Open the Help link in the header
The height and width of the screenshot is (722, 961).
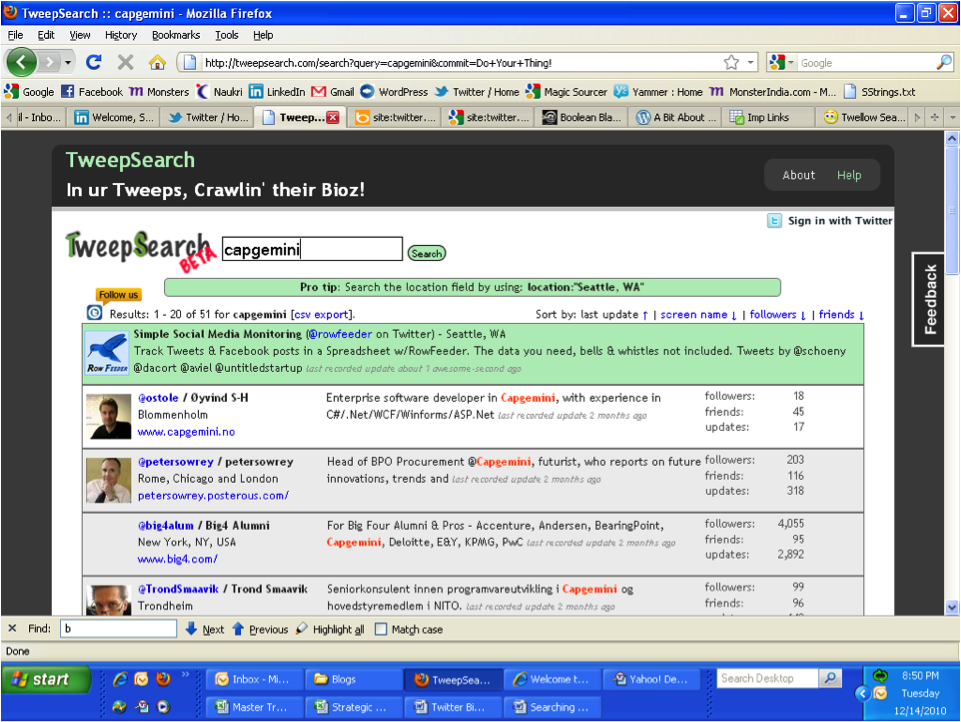[849, 175]
